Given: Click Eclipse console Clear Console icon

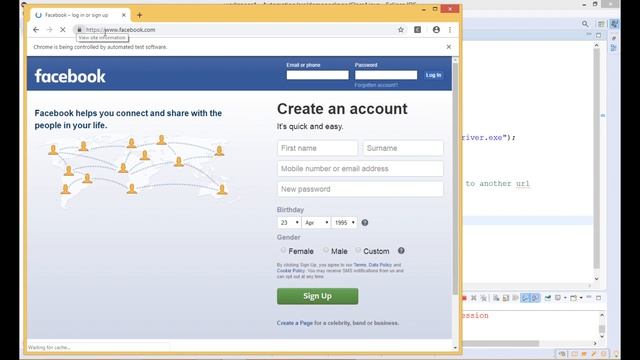Looking at the screenshot, I should tap(496, 298).
